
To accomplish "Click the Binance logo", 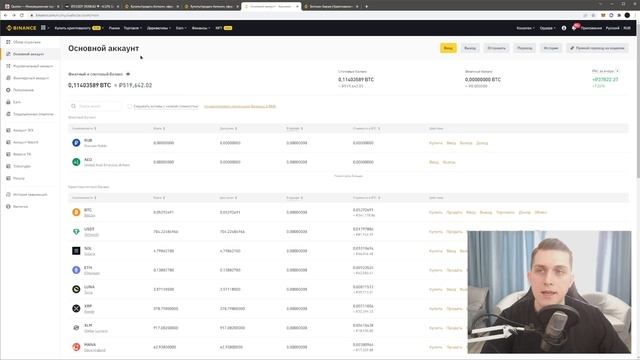I will click(22, 28).
